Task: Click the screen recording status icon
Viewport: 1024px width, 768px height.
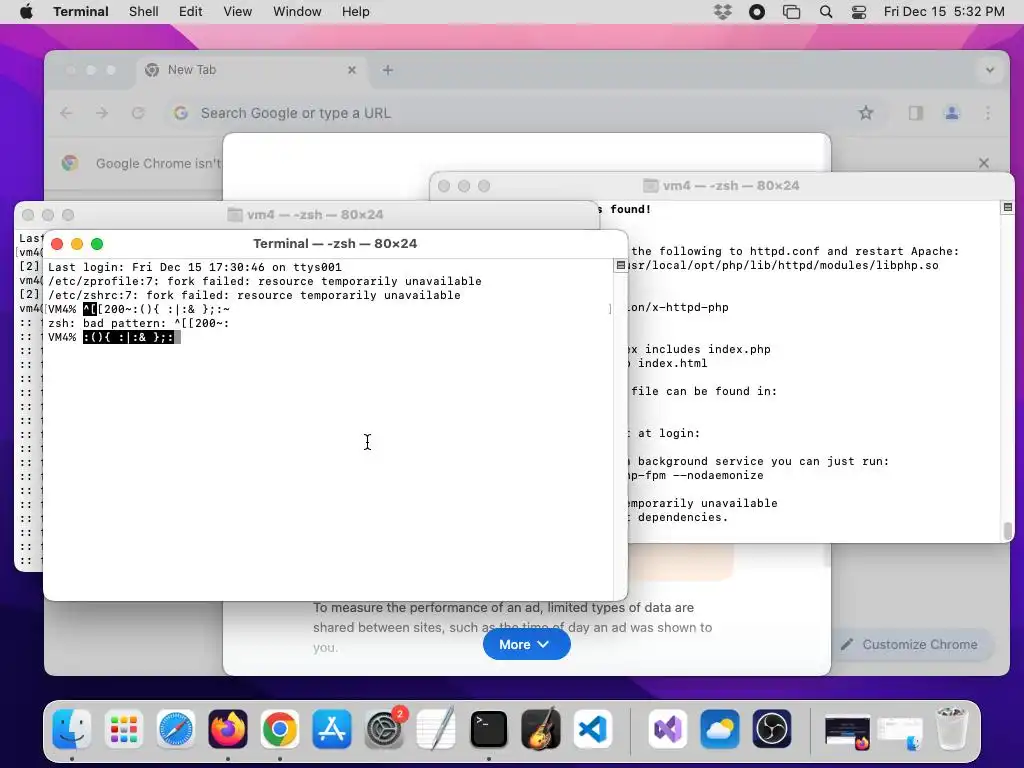Action: (757, 12)
